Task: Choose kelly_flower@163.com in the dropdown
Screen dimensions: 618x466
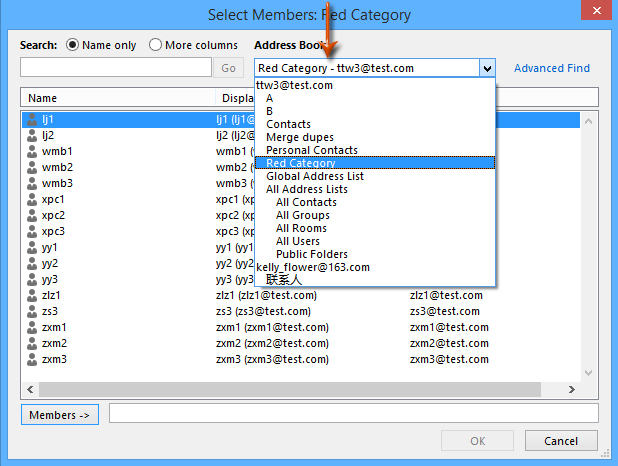Action: pyautogui.click(x=313, y=267)
